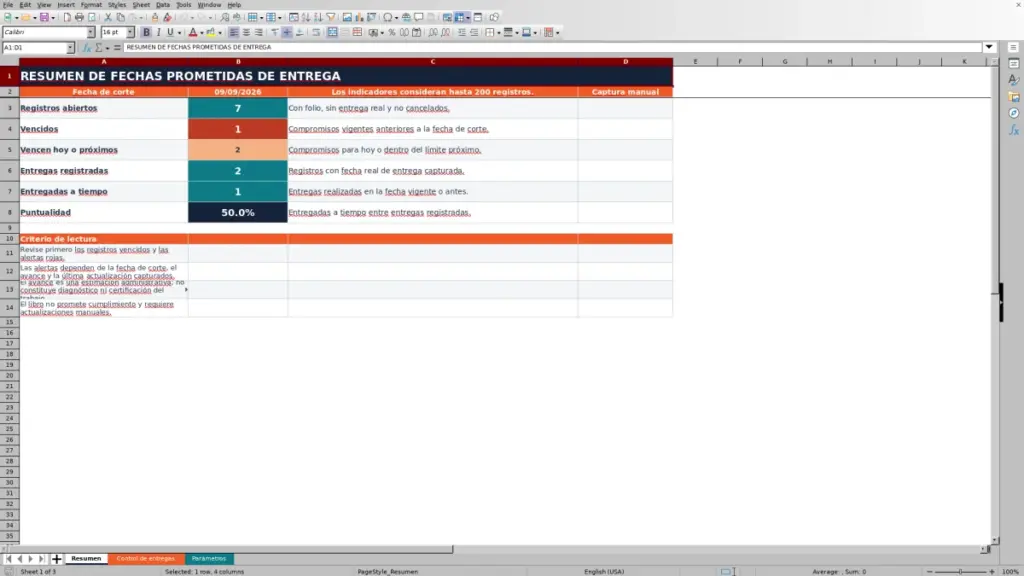Toggle Align Right
This screenshot has width=1024, height=576.
pos(259,33)
